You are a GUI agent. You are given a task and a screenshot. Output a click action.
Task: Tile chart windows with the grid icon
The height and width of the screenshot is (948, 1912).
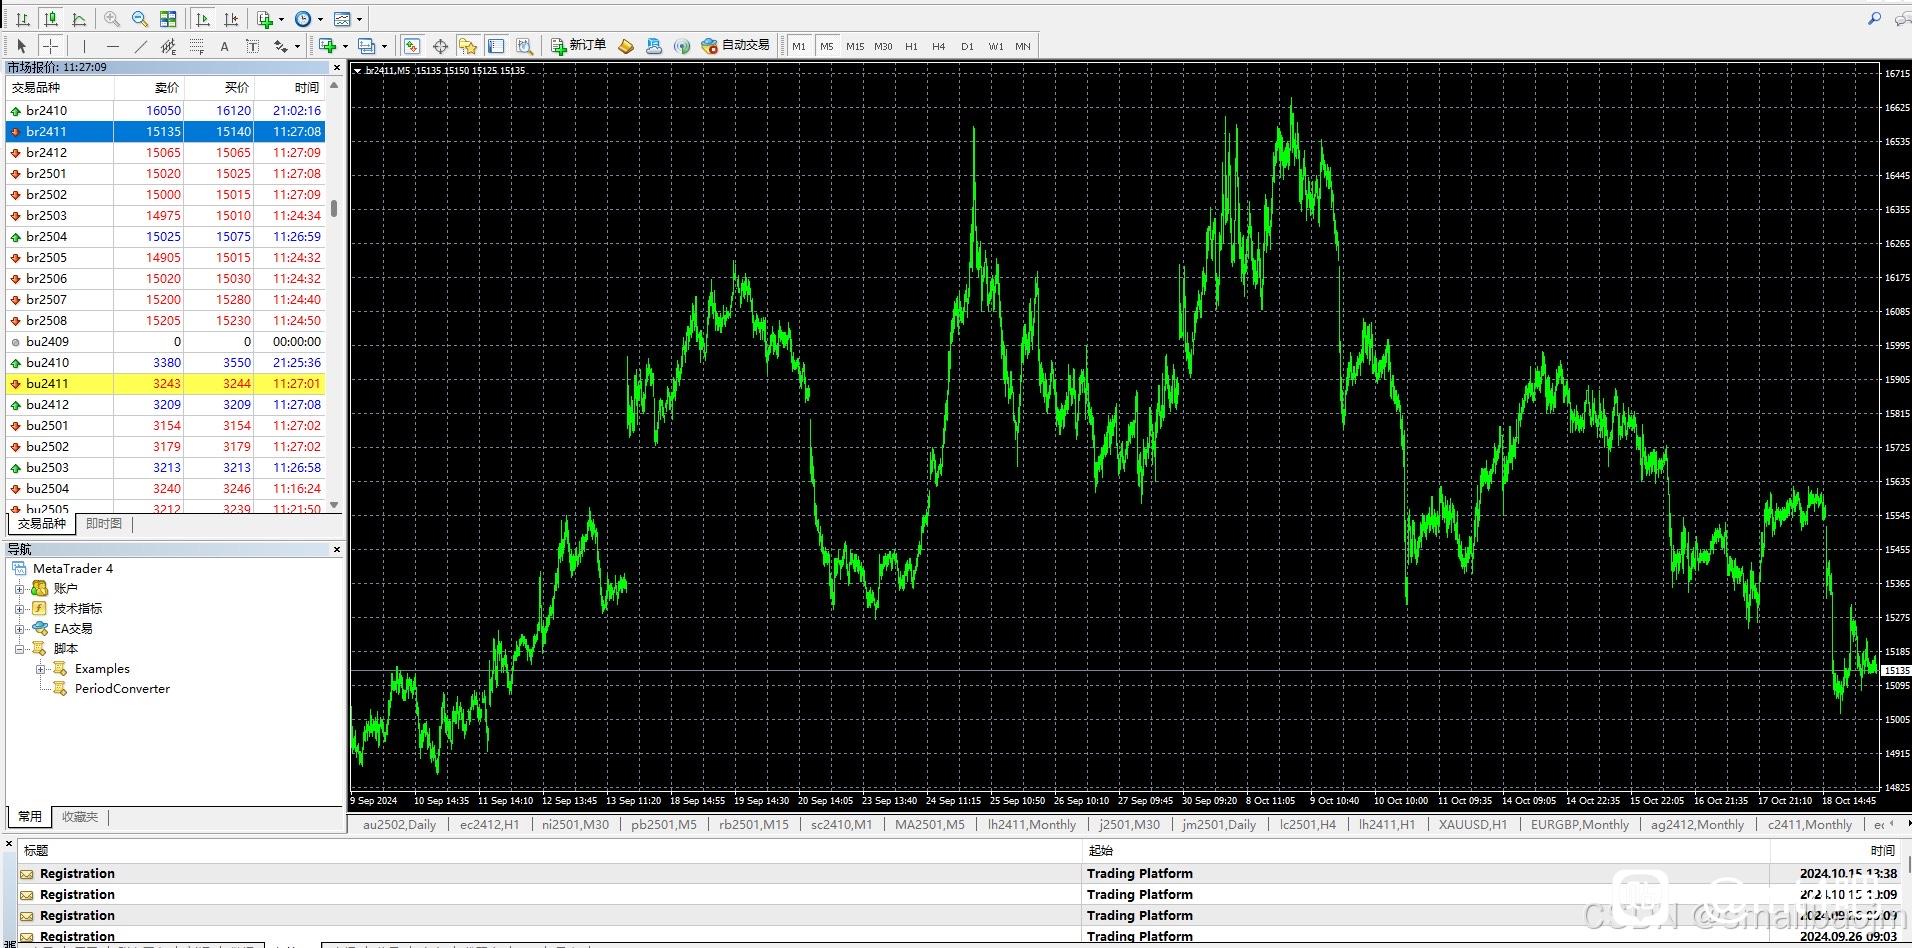[x=168, y=19]
